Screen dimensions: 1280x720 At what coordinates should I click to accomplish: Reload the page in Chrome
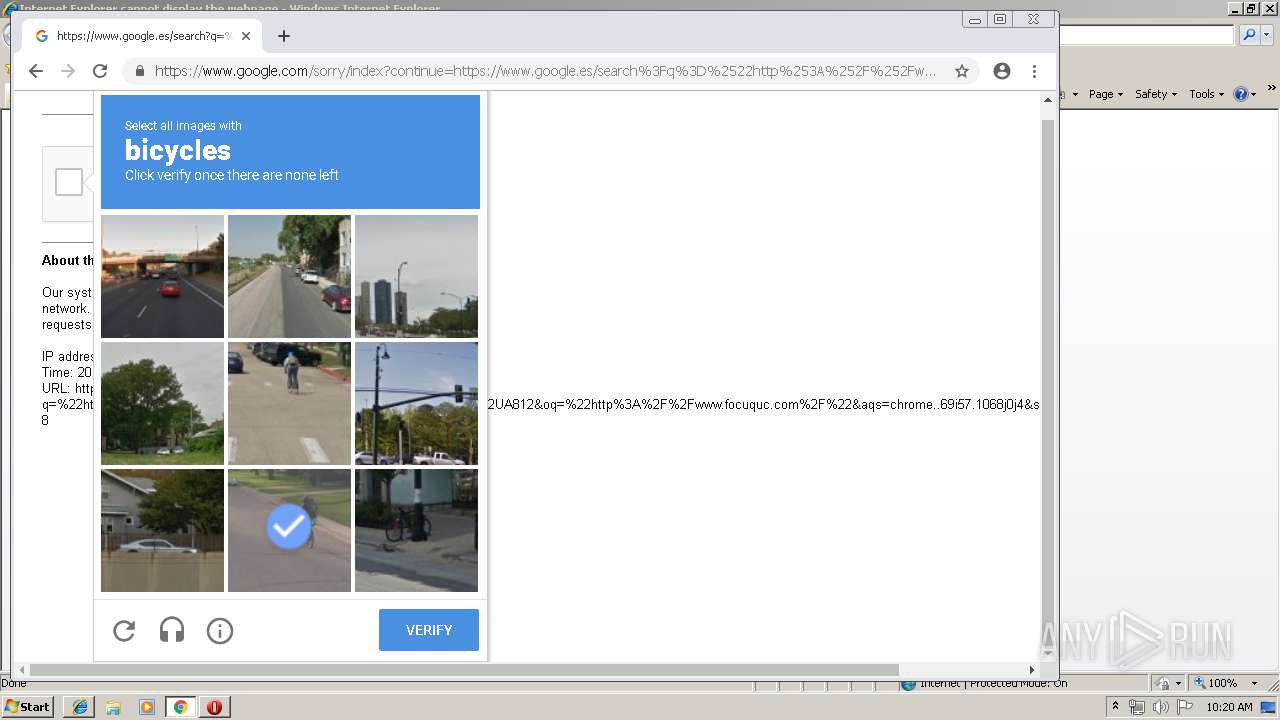pyautogui.click(x=100, y=71)
